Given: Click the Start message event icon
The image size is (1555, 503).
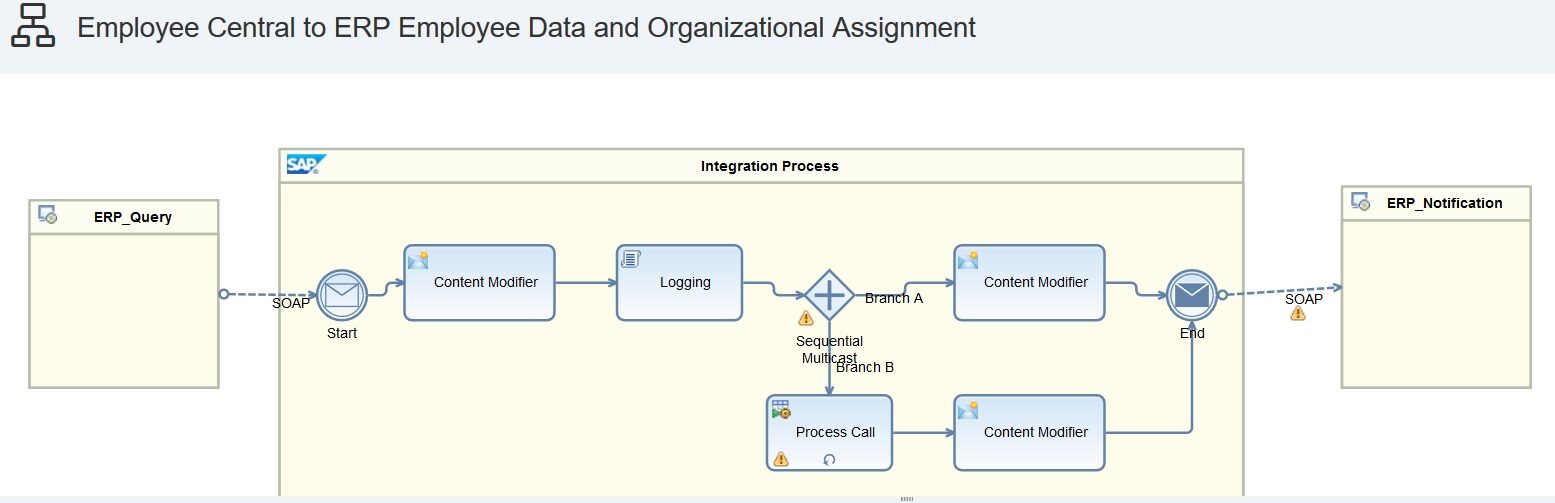Looking at the screenshot, I should (x=342, y=295).
